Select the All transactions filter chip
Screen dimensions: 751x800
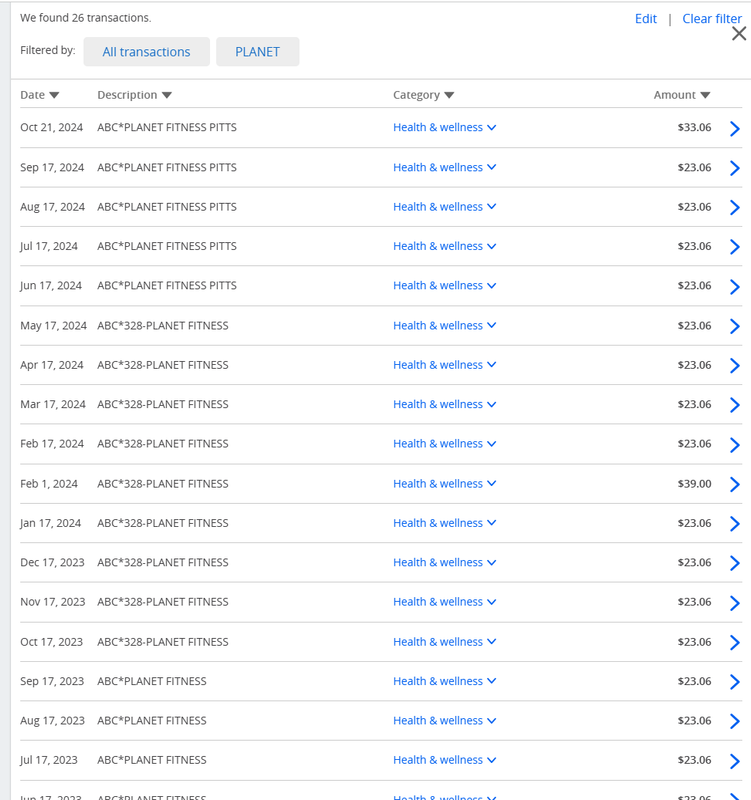146,52
